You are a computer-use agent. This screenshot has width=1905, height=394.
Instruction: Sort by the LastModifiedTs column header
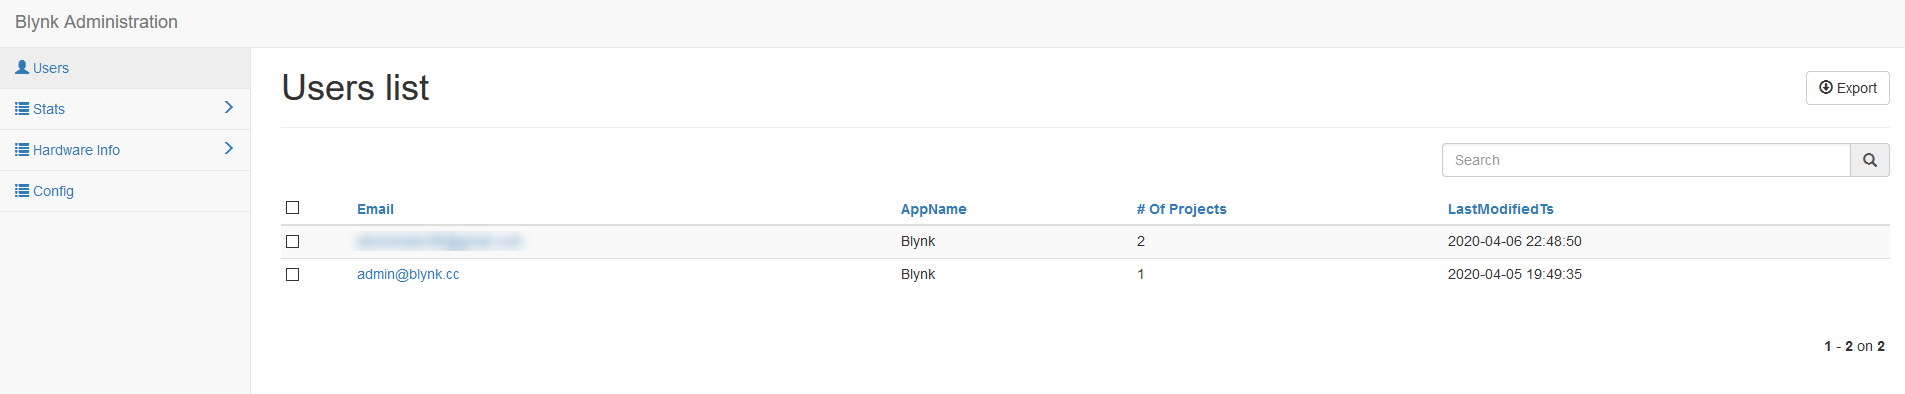[x=1500, y=209]
